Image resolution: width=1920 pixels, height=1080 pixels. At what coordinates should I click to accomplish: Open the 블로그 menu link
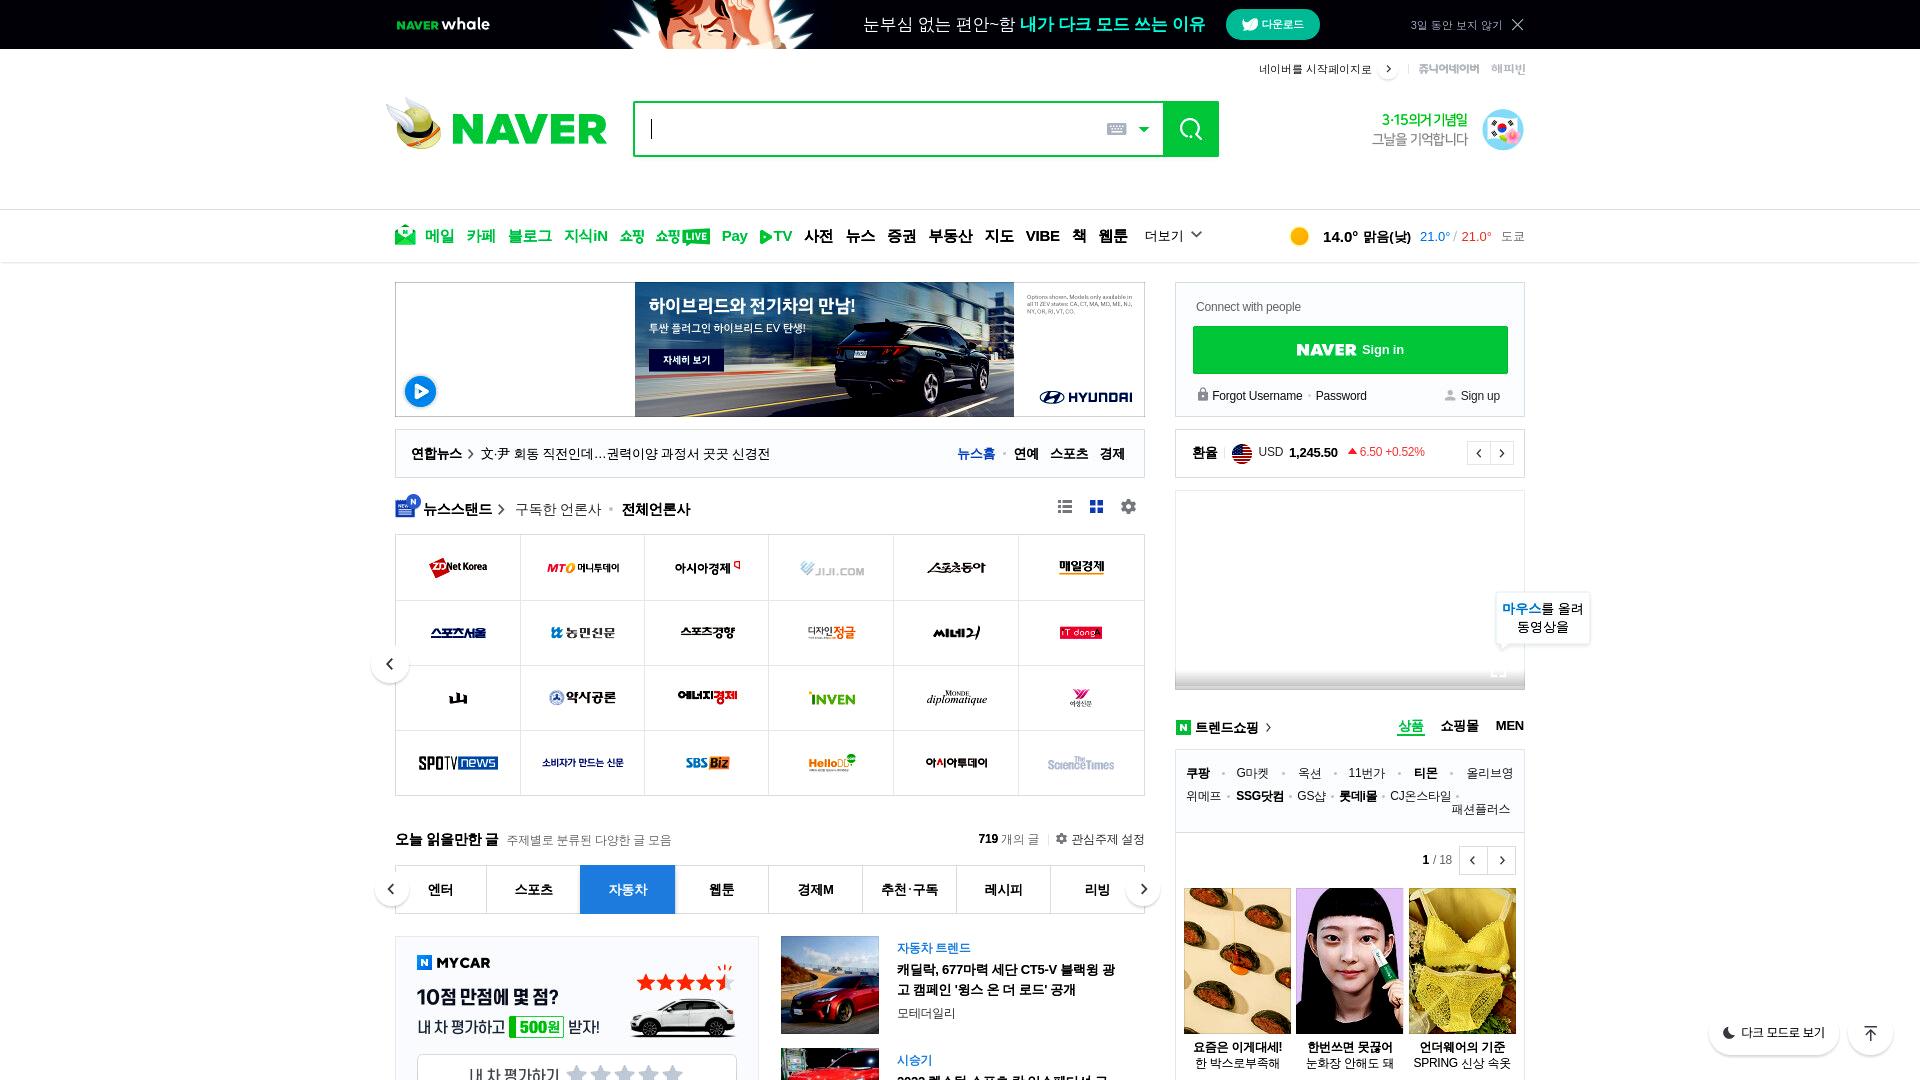point(529,236)
